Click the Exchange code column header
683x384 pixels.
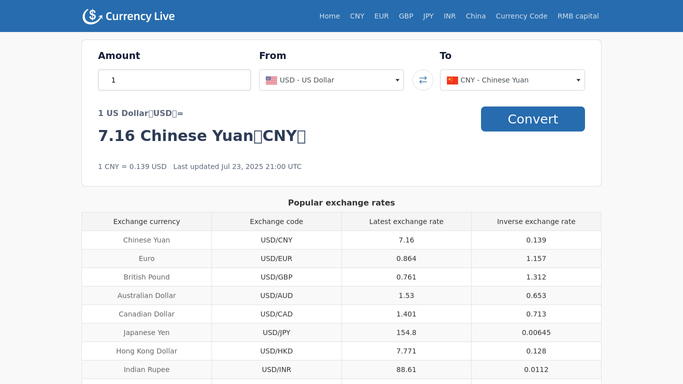(x=276, y=222)
